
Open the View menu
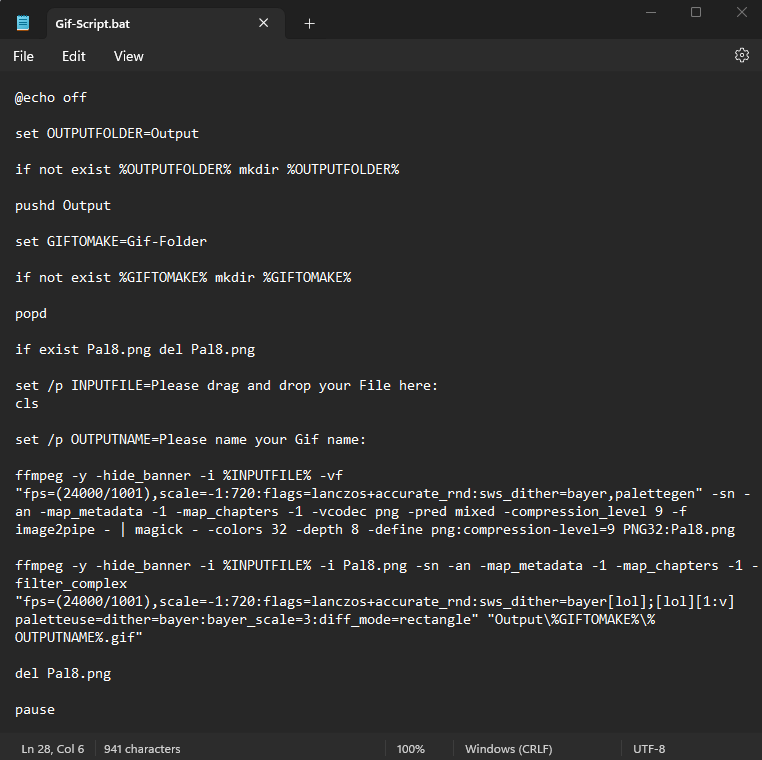coord(129,56)
